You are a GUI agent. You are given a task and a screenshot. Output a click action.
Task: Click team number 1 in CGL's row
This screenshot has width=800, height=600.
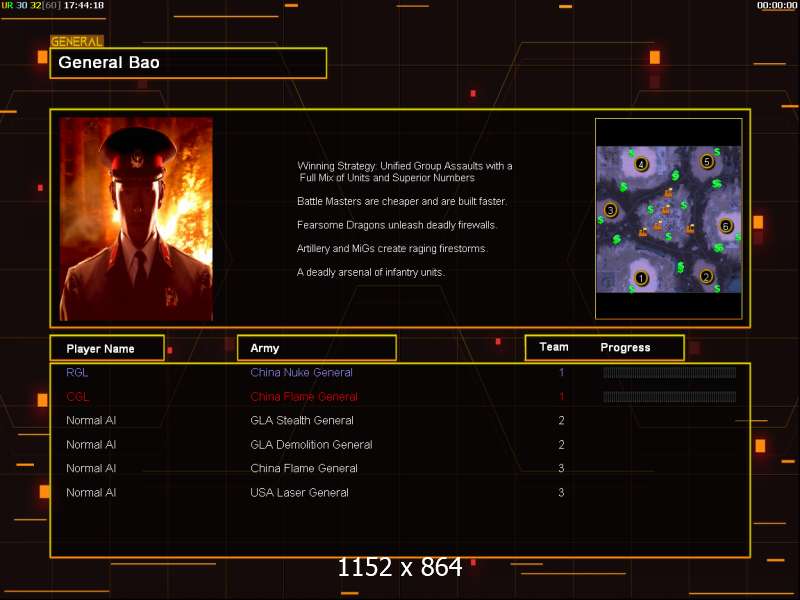pos(561,396)
